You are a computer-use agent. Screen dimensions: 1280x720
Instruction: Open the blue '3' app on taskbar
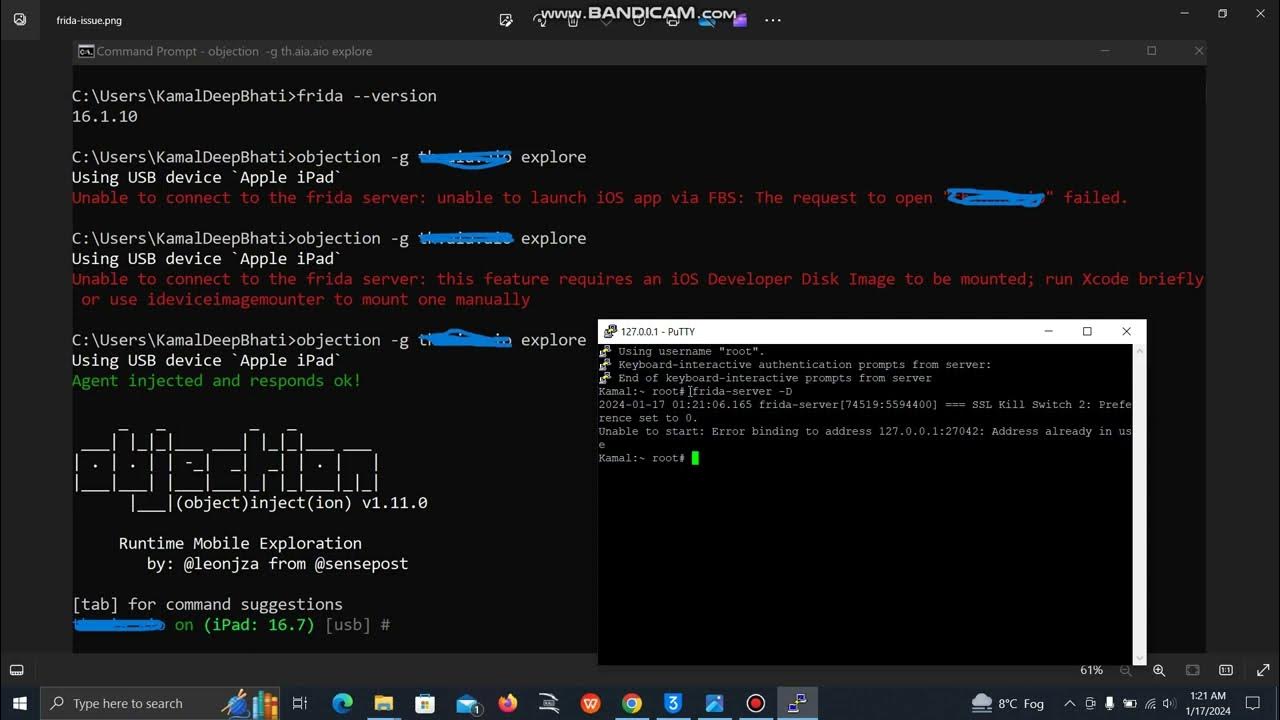pos(673,703)
